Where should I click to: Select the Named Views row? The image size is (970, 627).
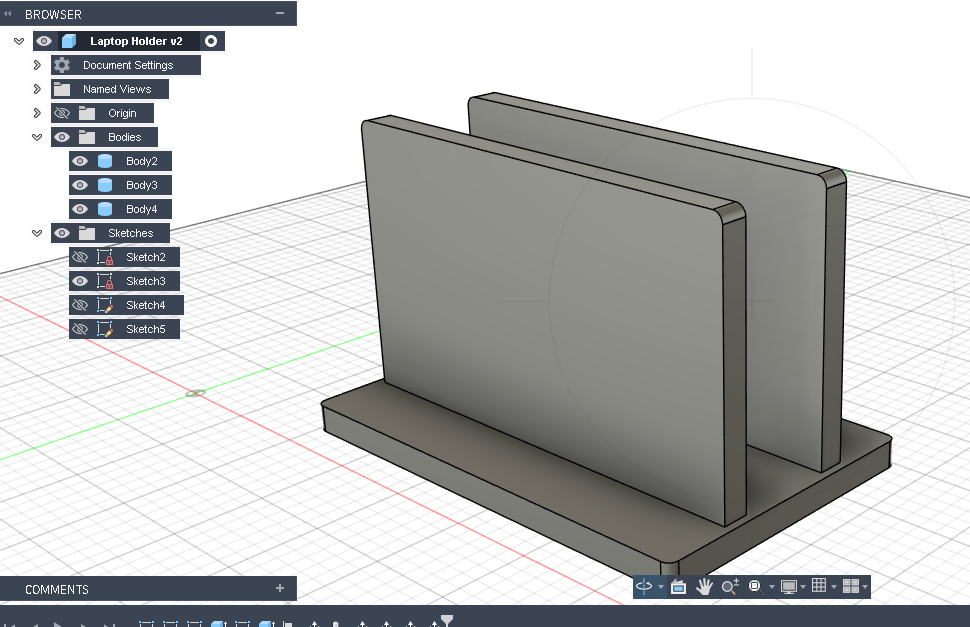(x=109, y=89)
